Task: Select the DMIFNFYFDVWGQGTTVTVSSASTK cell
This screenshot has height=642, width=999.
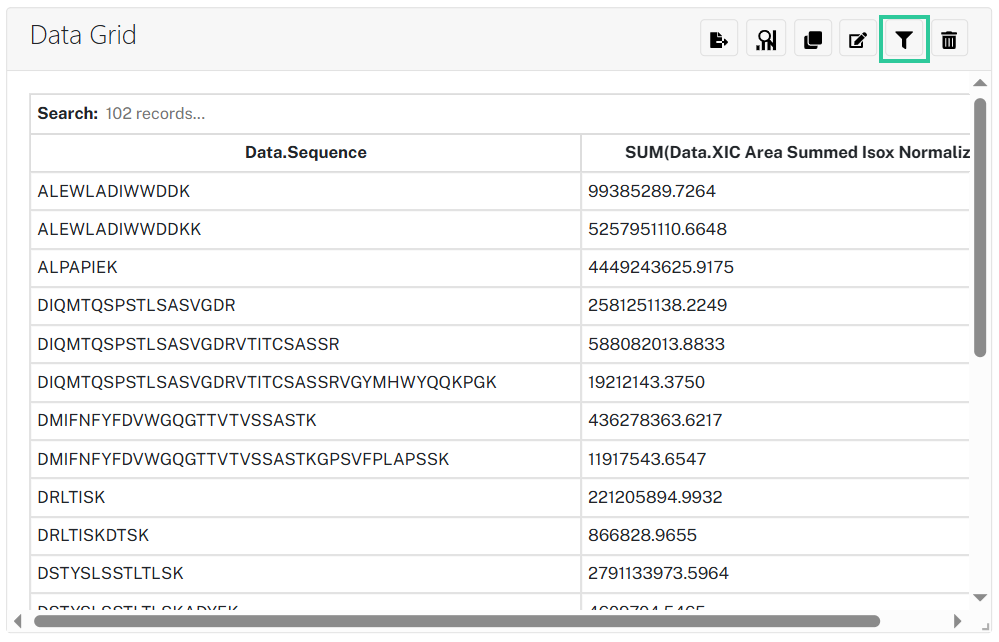Action: [x=305, y=420]
